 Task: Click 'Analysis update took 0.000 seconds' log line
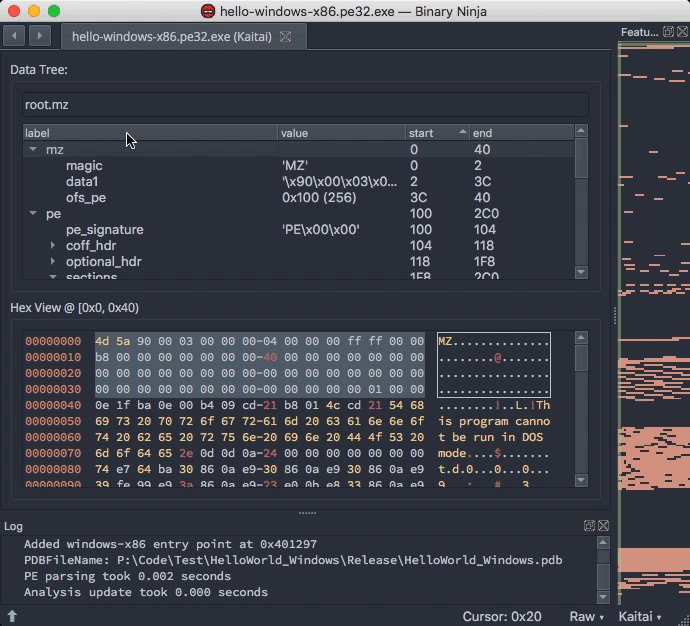coord(146,592)
